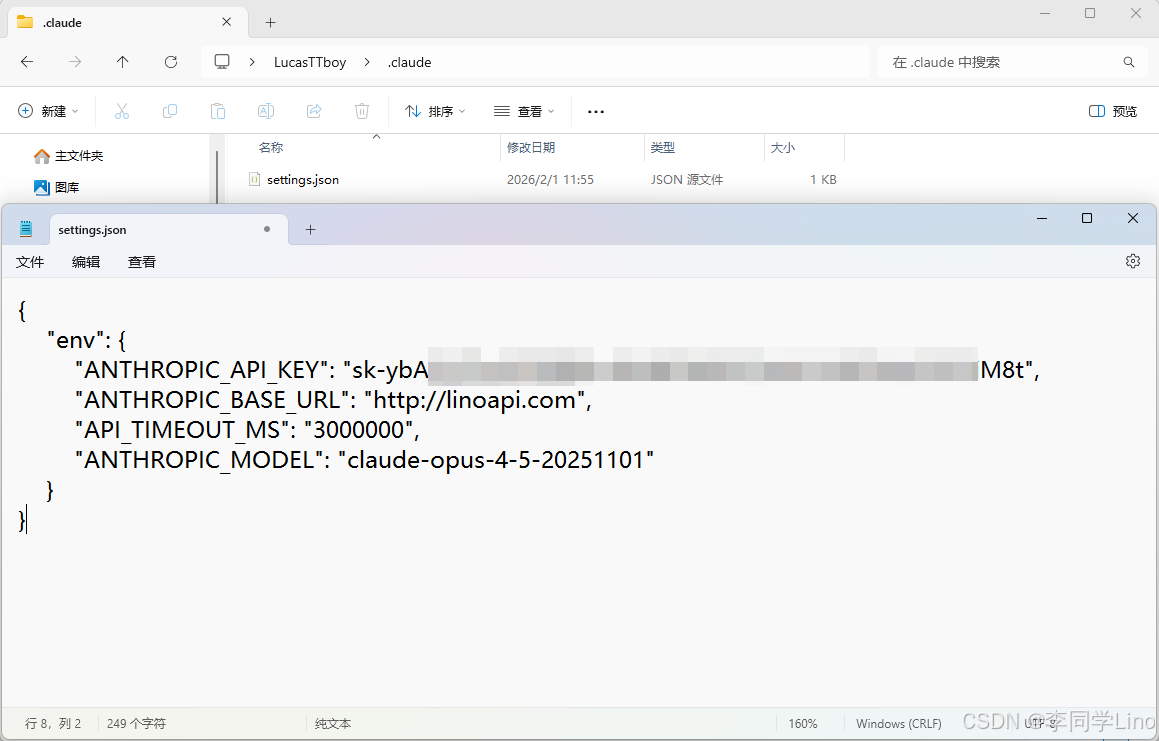Add a new Explorer tab
Screen dimensions: 1159x741
[271, 22]
